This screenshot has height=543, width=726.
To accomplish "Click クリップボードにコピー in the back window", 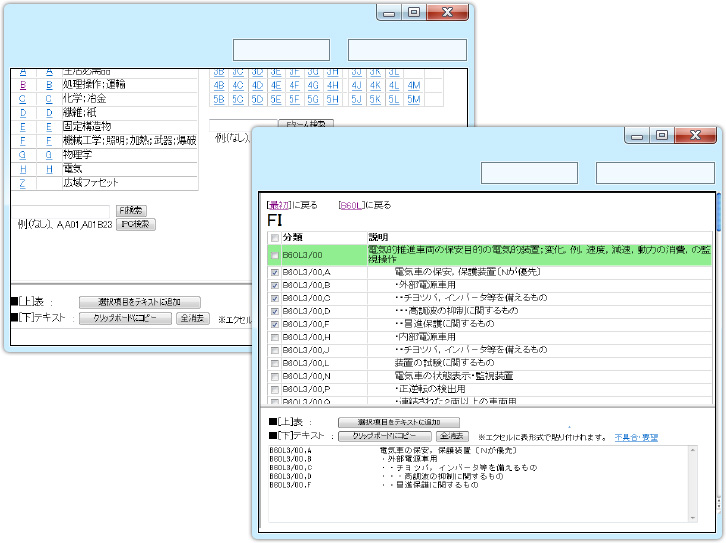I will 125,318.
